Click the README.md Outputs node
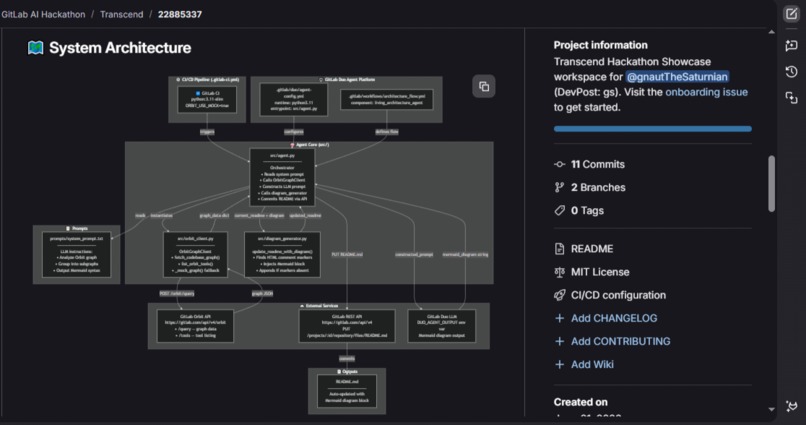This screenshot has width=806, height=425. tap(347, 391)
